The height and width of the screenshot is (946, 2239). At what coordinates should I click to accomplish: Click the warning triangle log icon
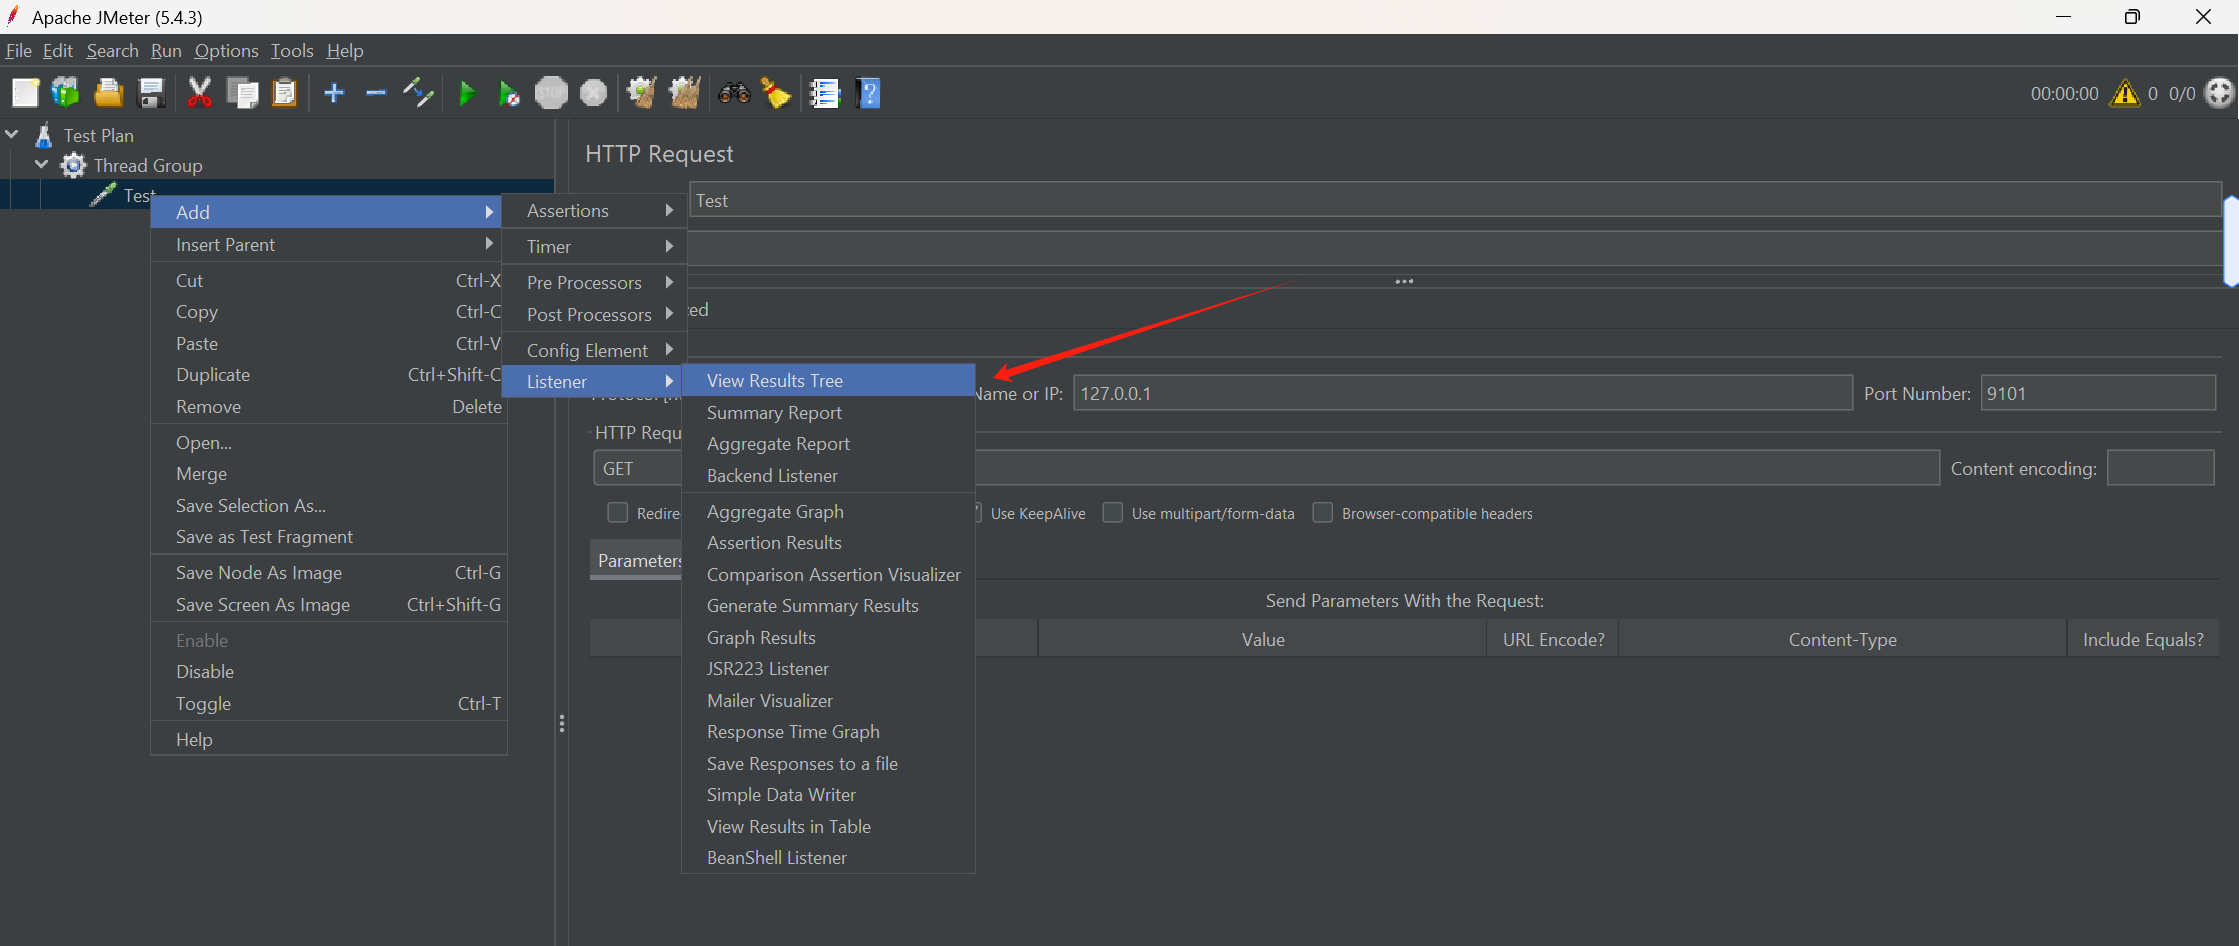tap(2124, 93)
